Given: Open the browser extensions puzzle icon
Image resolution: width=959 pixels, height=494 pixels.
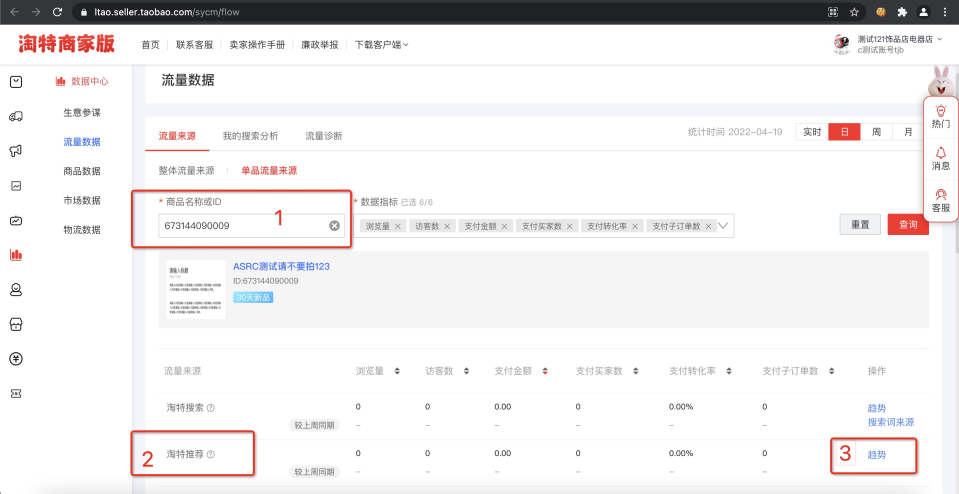Looking at the screenshot, I should (x=902, y=12).
